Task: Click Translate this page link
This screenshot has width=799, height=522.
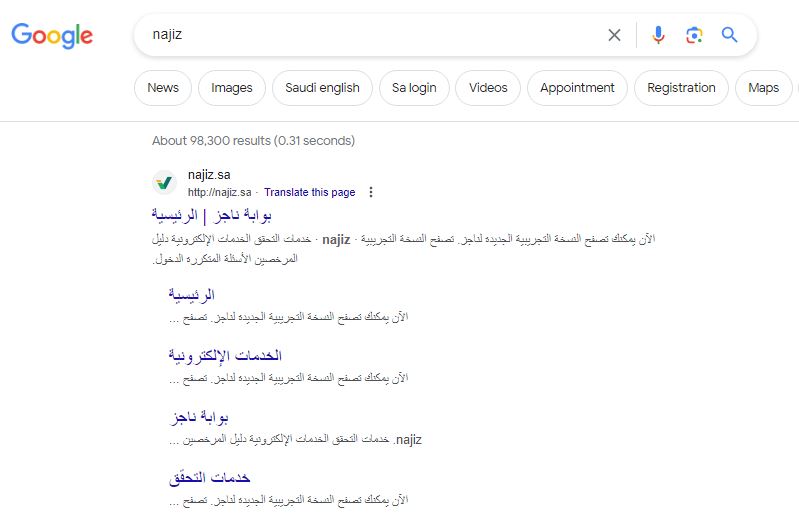Action: click(309, 192)
